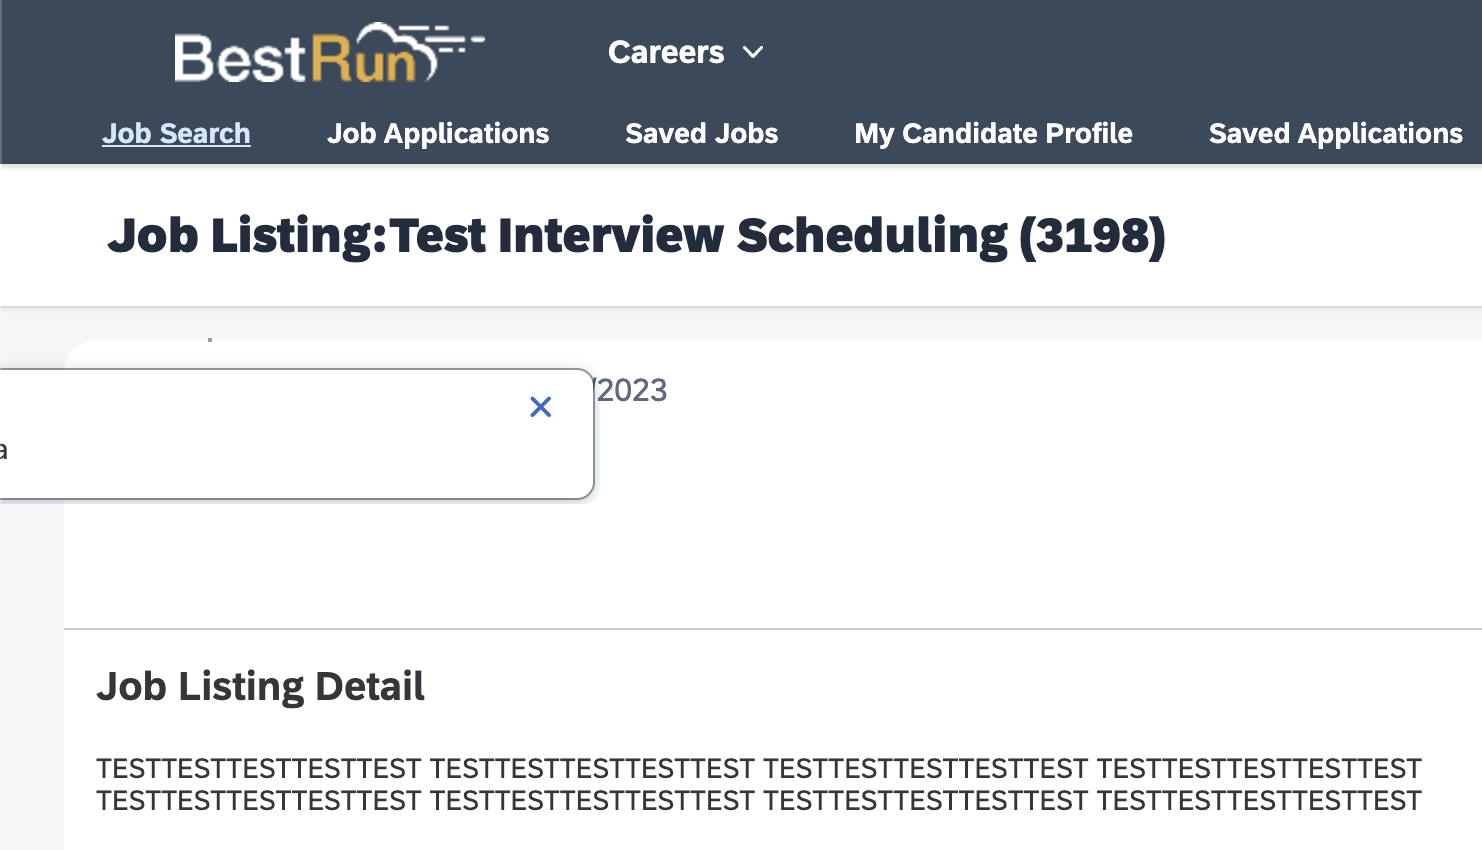Viewport: 1482px width, 850px height.
Task: Click the Job Listing title heading
Action: pos(637,236)
